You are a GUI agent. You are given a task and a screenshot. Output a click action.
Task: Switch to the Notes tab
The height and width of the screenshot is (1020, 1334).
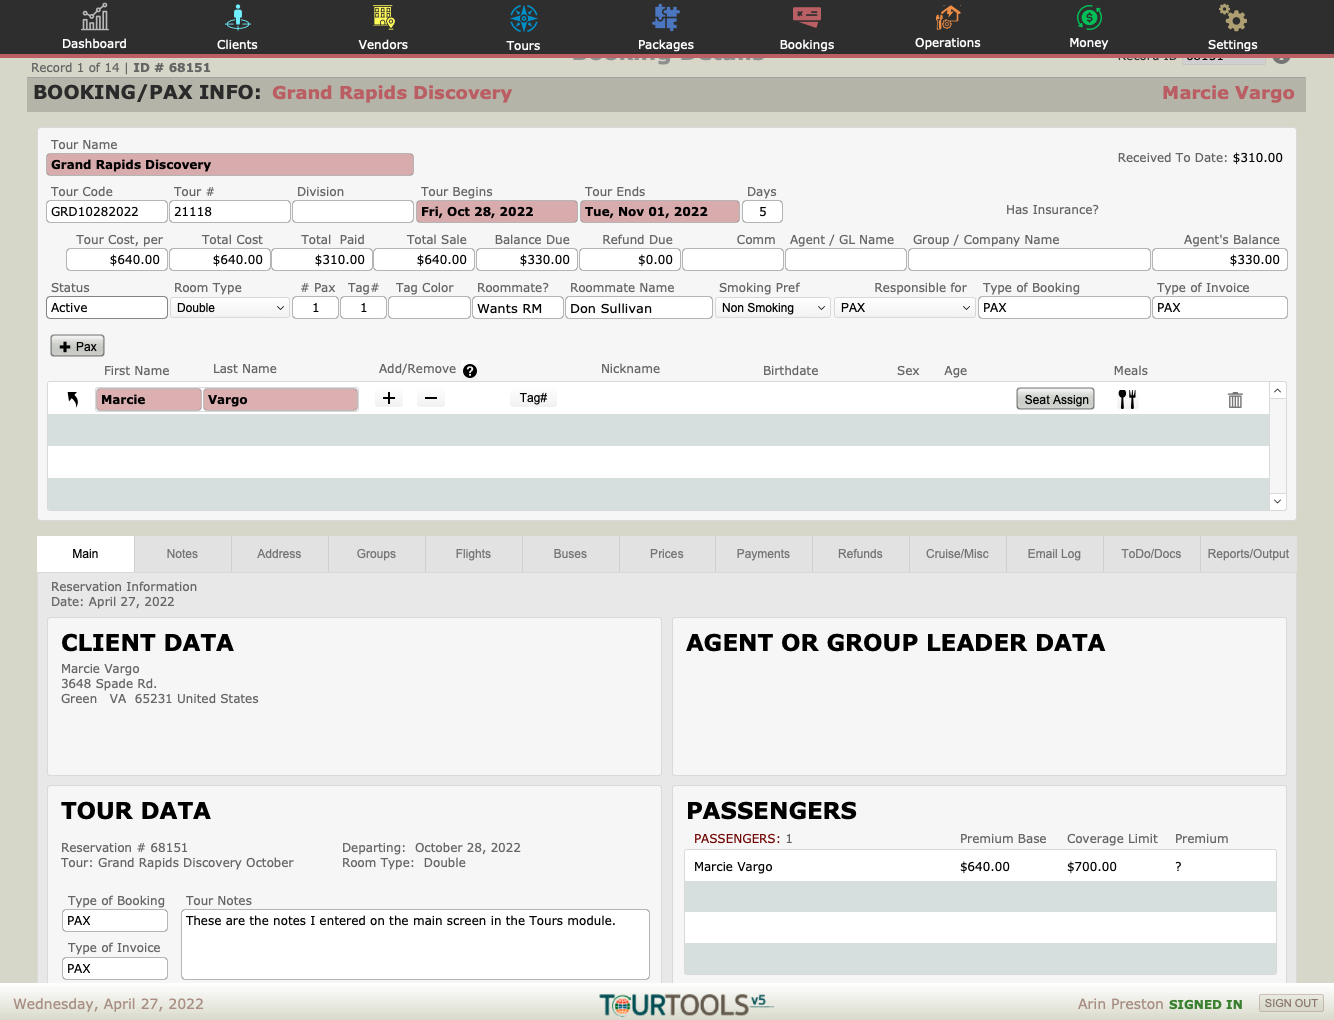coord(182,554)
